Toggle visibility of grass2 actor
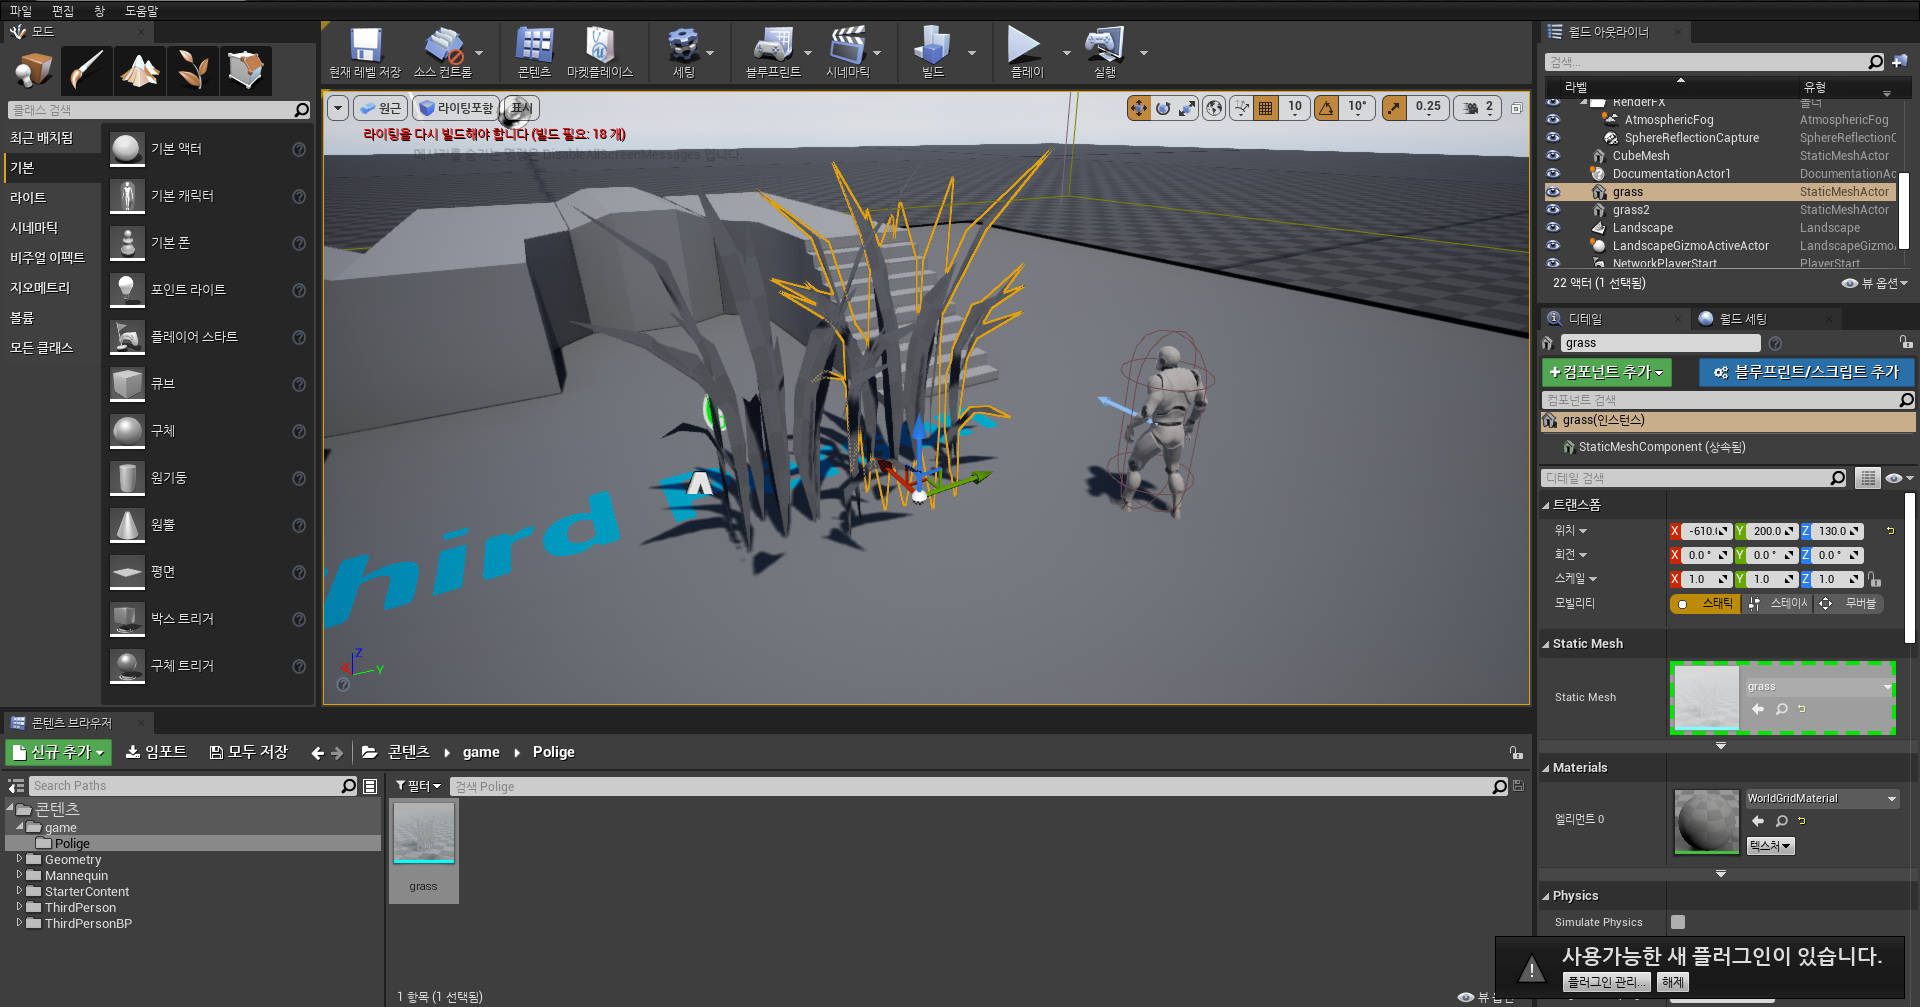The width and height of the screenshot is (1920, 1007). [x=1553, y=210]
